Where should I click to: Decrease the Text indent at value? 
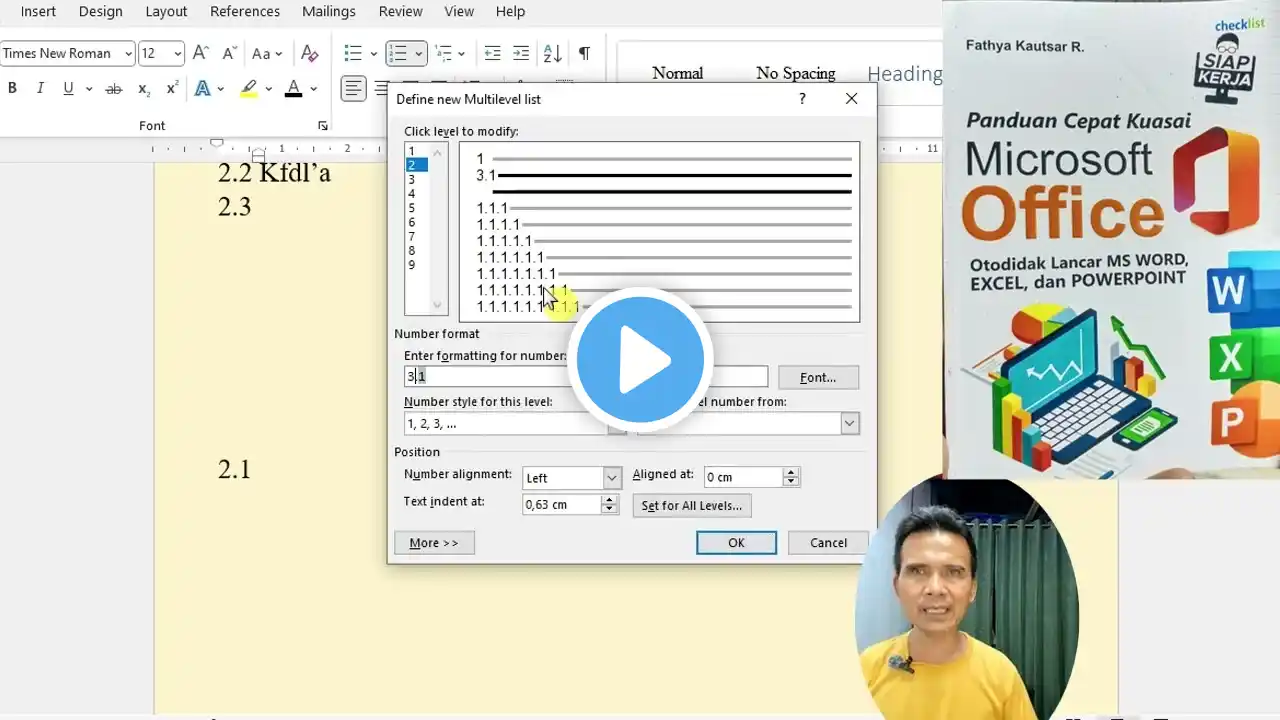click(x=609, y=510)
